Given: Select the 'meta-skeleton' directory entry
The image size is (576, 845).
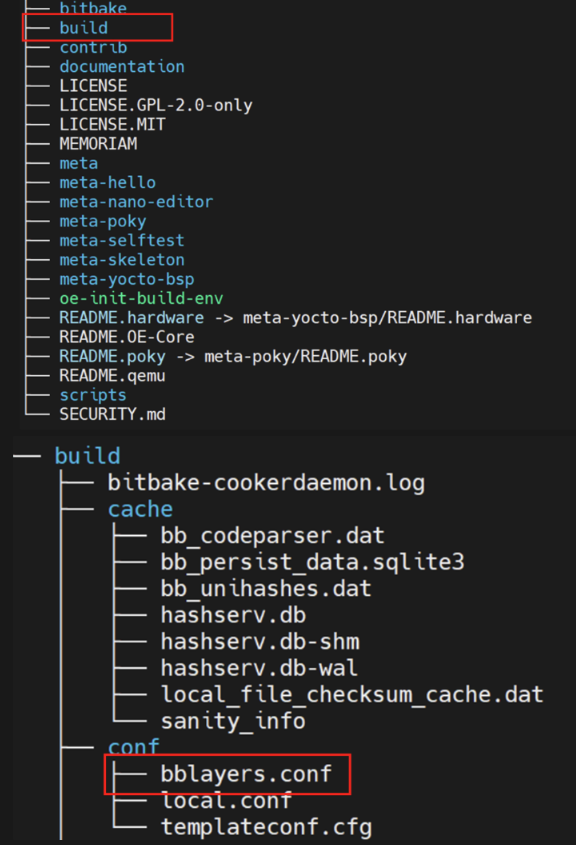Looking at the screenshot, I should pyautogui.click(x=122, y=260).
